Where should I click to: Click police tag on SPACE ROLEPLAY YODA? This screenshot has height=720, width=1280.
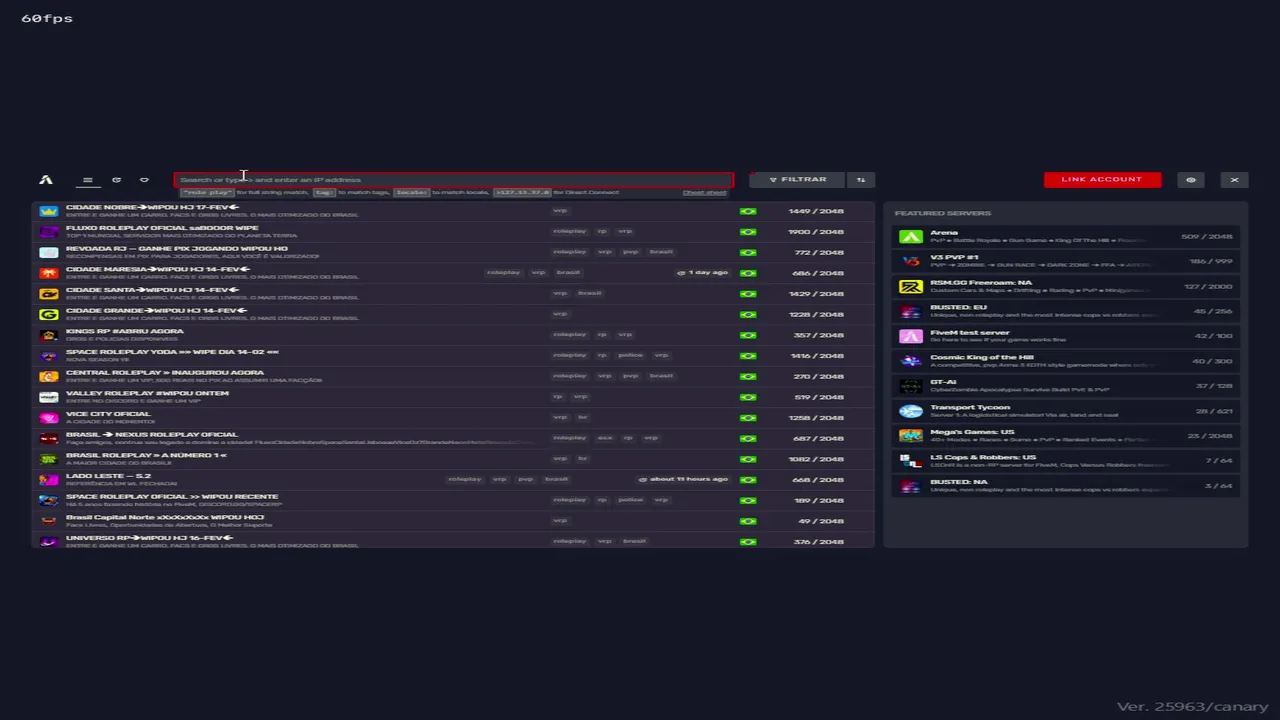[630, 355]
